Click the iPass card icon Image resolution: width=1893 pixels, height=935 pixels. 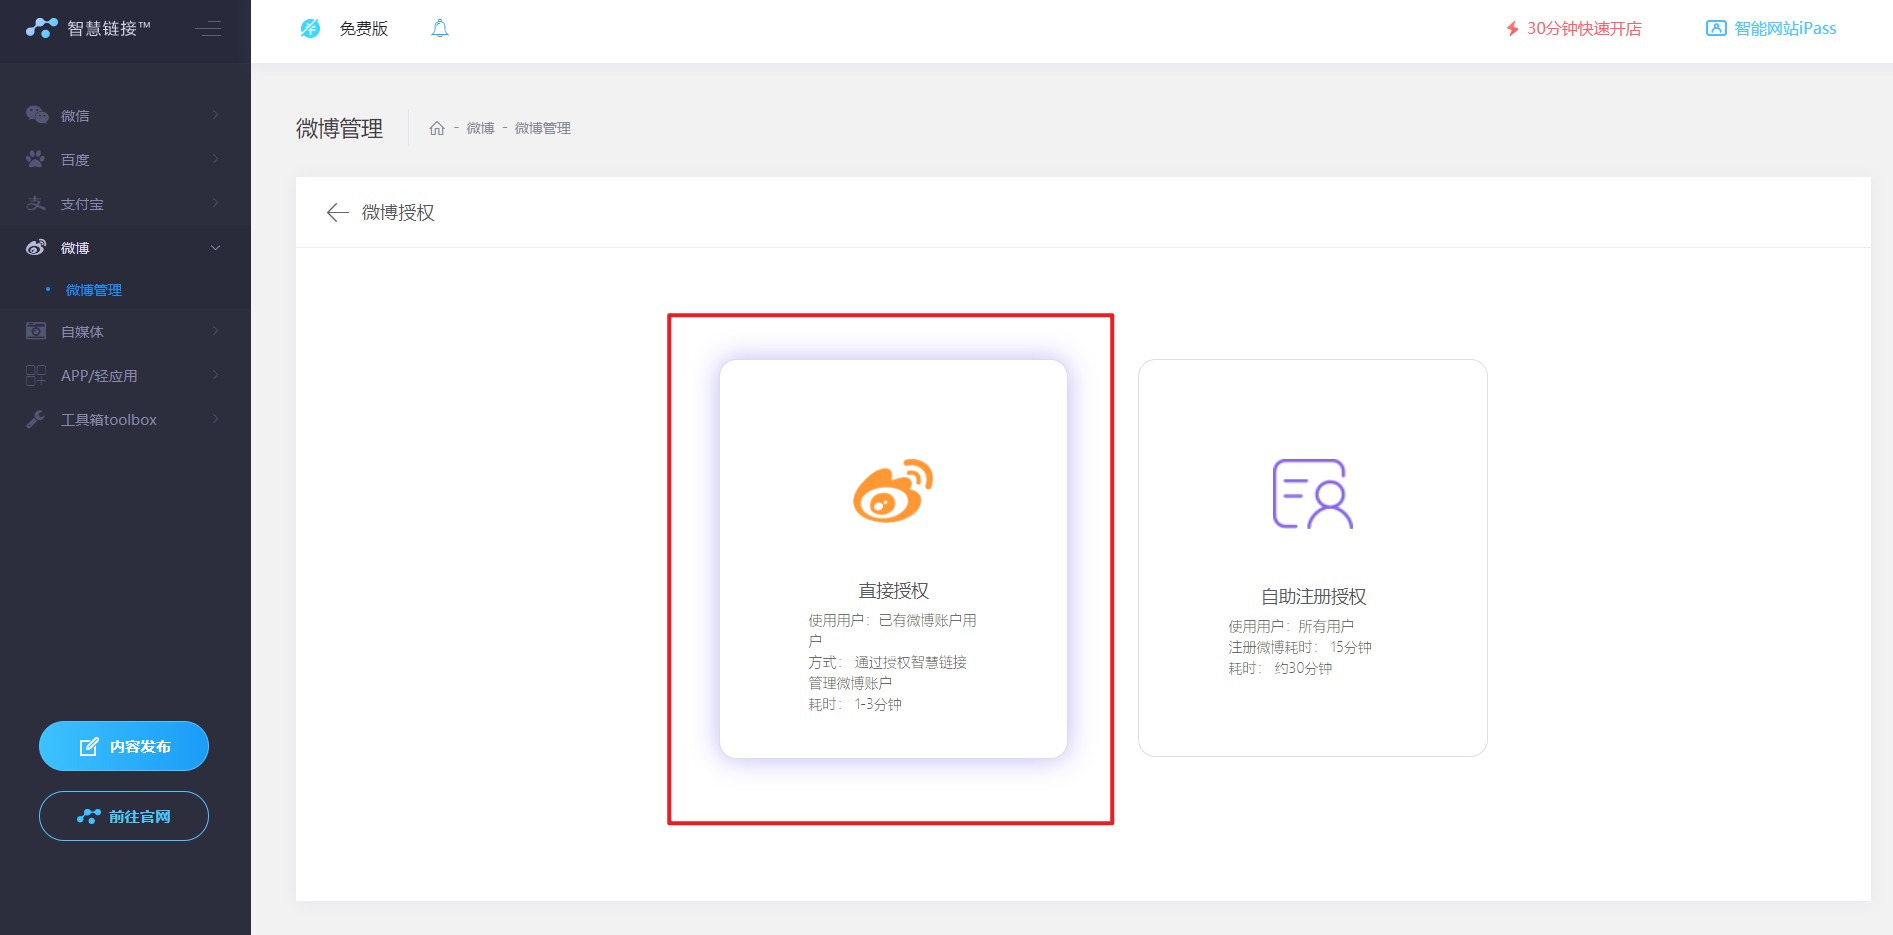[1716, 28]
